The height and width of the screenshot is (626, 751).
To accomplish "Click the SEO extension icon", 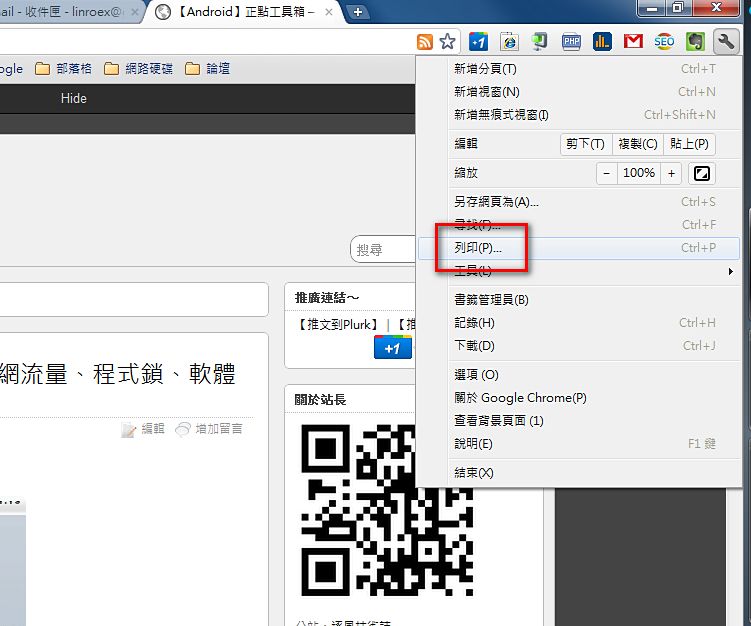I will pos(664,42).
